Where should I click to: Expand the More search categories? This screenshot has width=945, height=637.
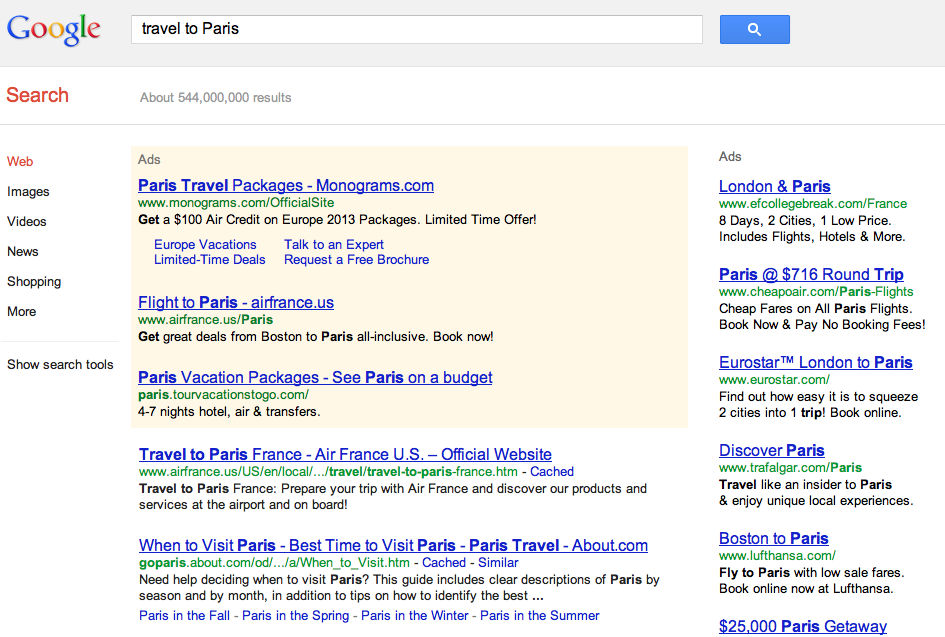pyautogui.click(x=22, y=312)
